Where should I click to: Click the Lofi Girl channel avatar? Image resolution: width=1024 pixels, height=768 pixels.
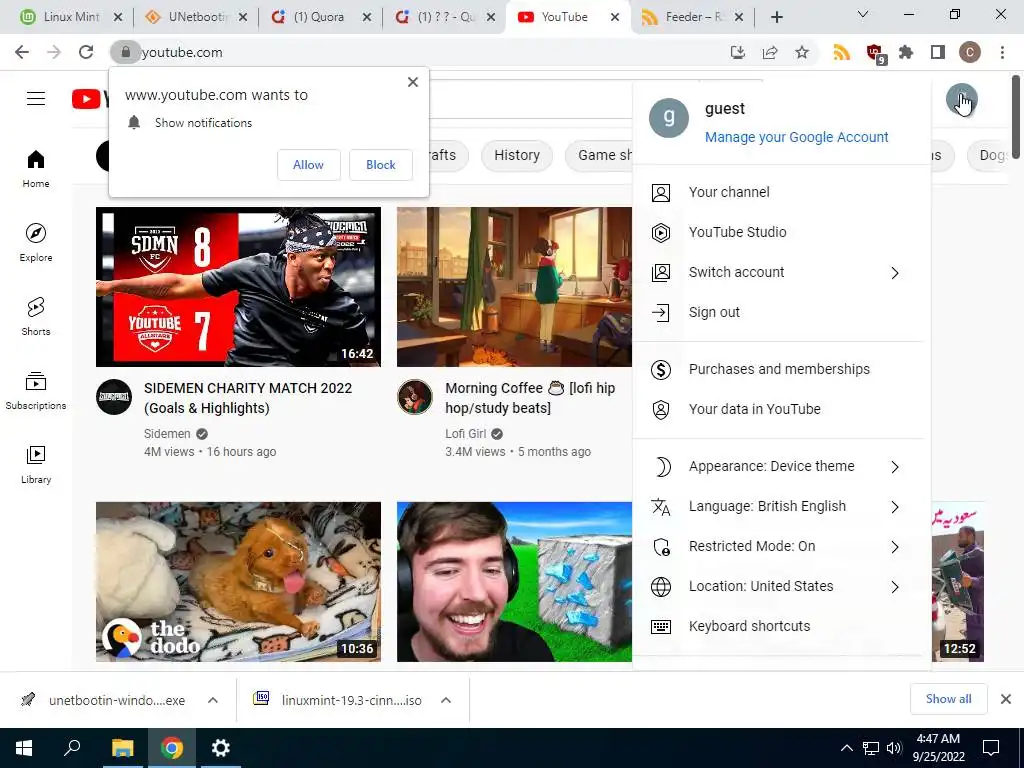click(415, 396)
